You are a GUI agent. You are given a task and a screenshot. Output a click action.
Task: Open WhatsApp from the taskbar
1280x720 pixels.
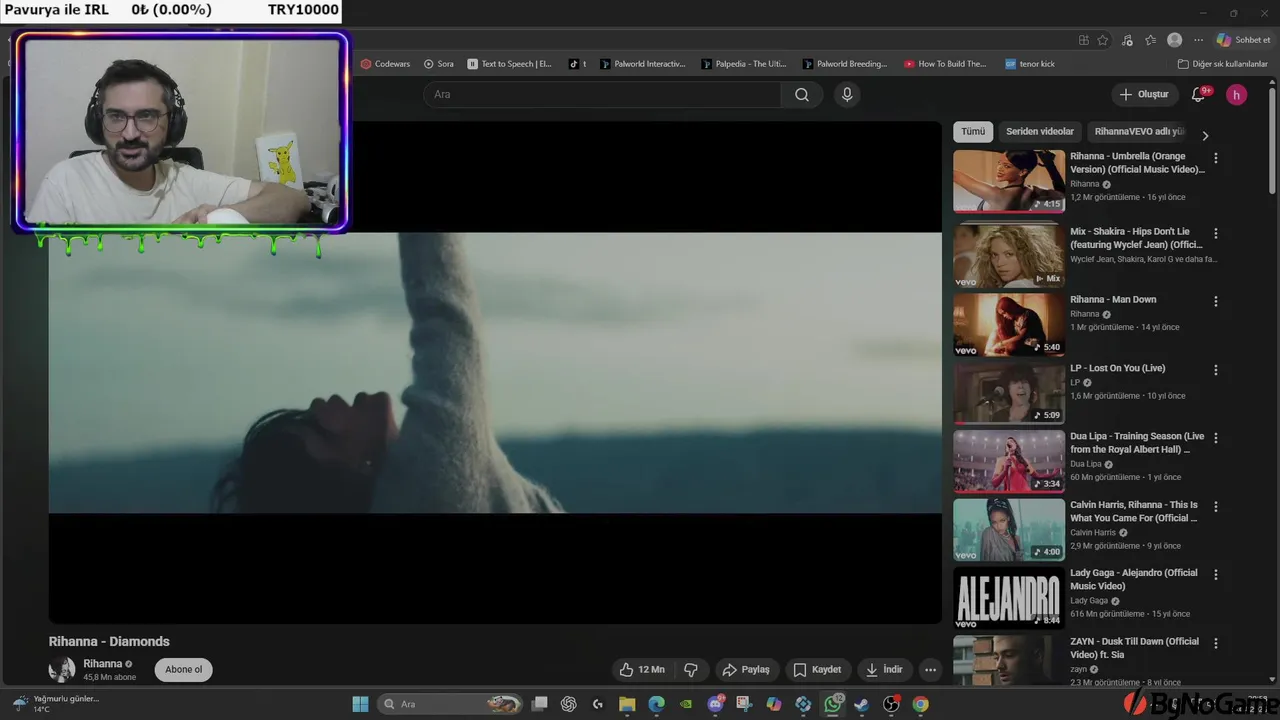pyautogui.click(x=833, y=704)
